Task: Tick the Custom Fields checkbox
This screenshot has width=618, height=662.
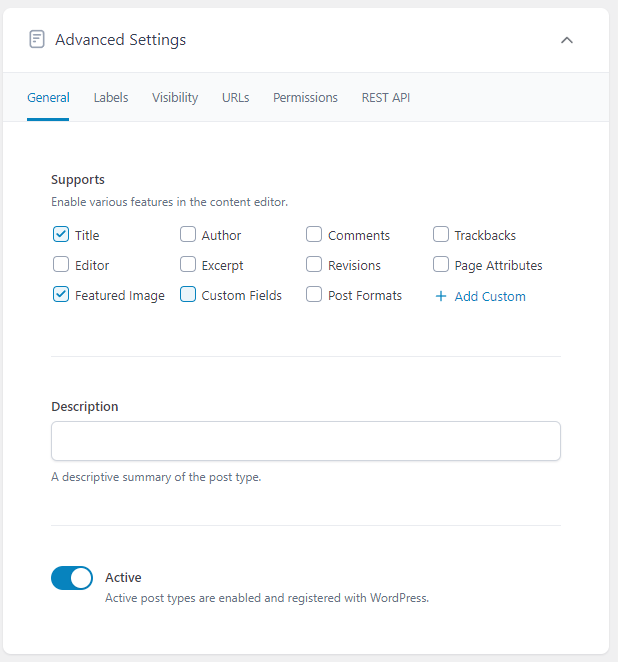Action: pos(188,295)
